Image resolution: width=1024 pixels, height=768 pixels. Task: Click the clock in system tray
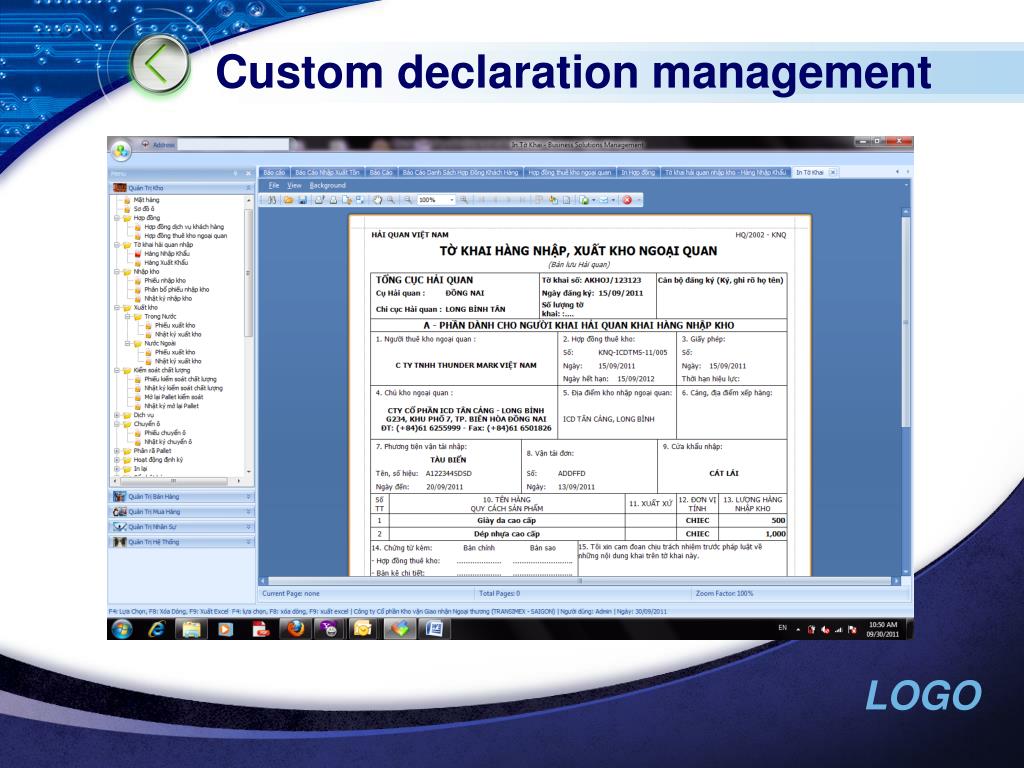click(x=882, y=629)
